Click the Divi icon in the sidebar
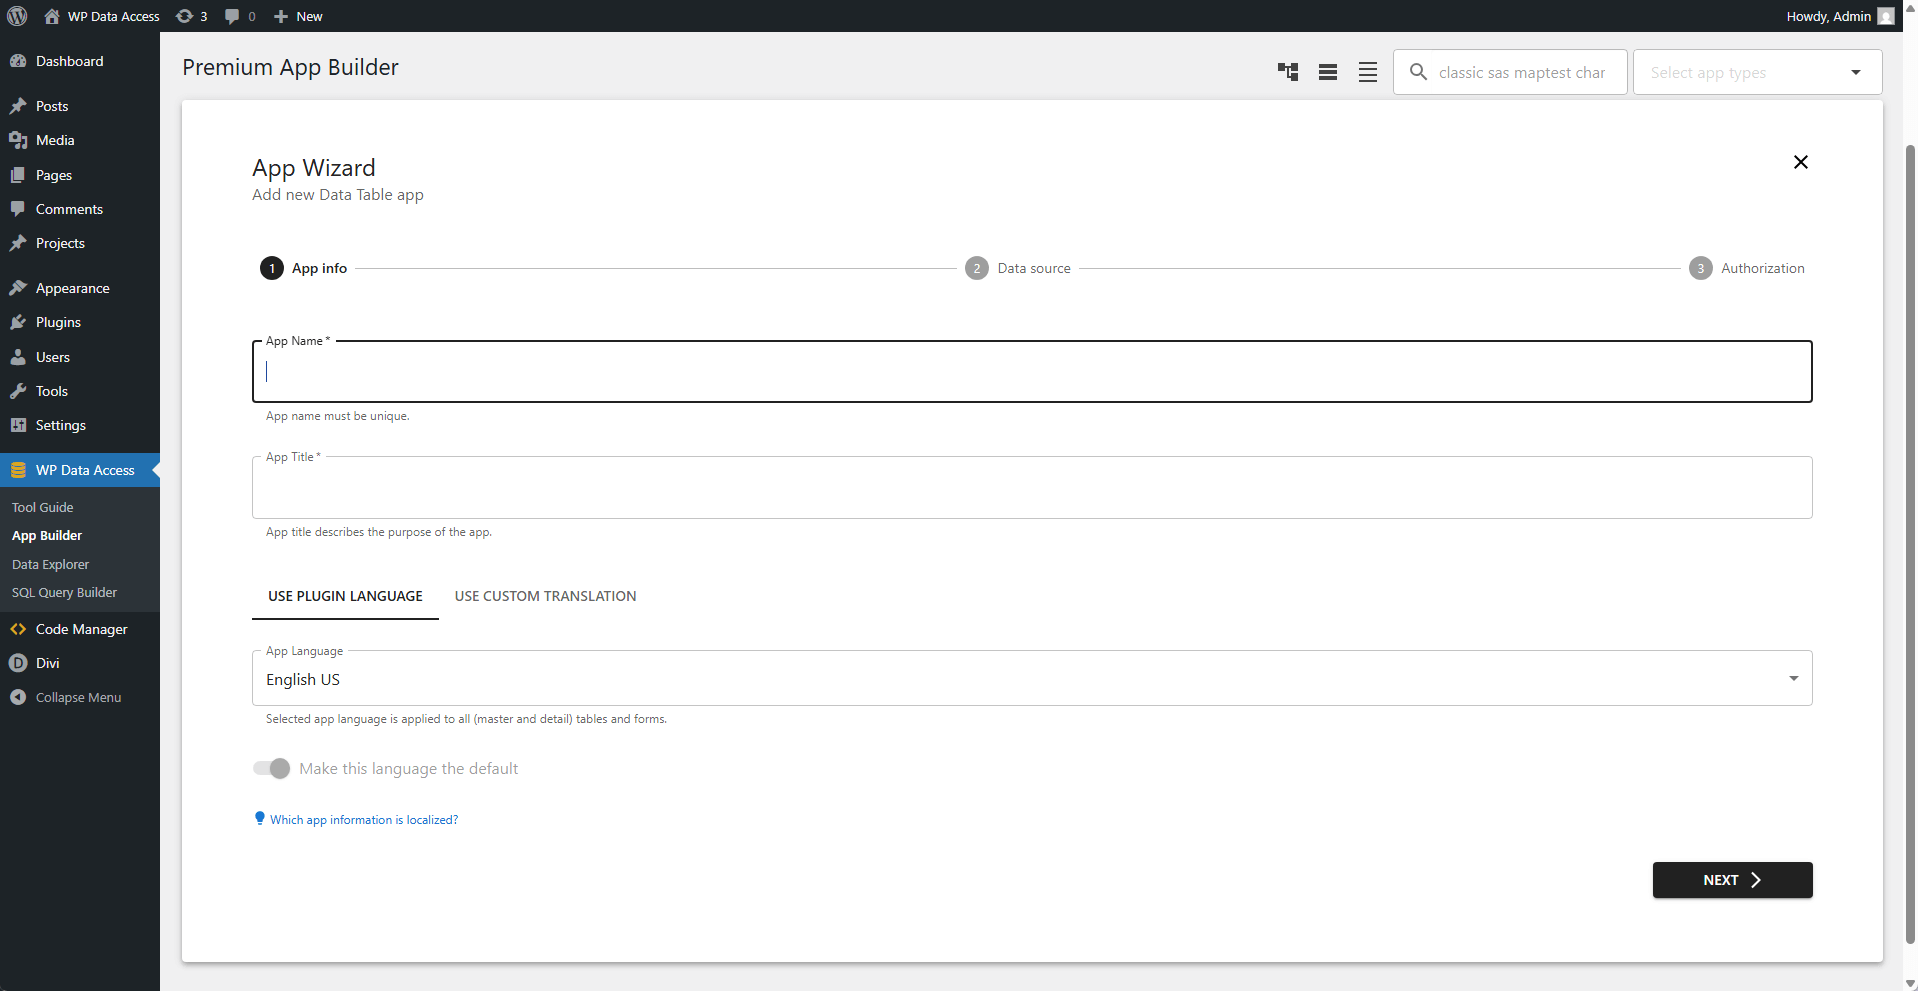The image size is (1918, 991). (18, 663)
